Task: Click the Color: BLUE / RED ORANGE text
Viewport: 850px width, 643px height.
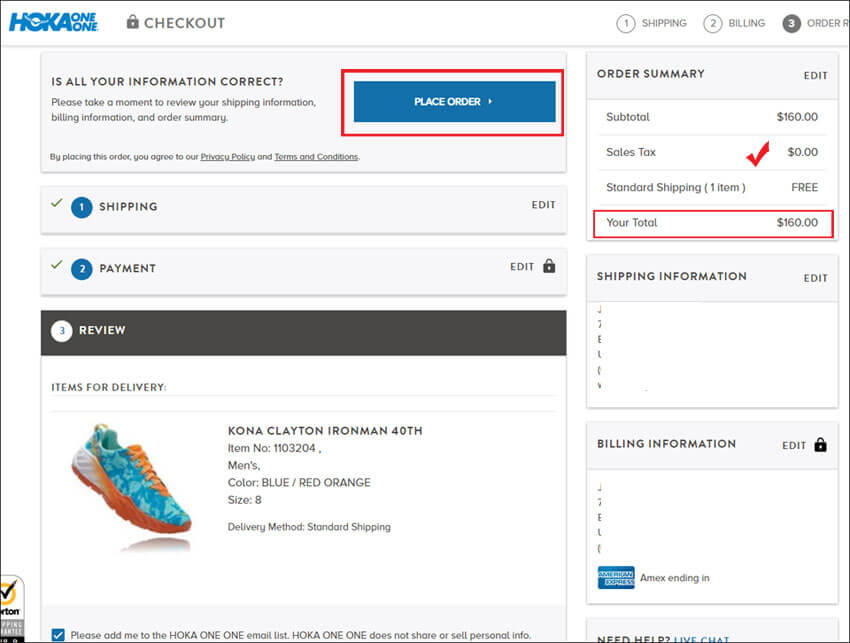Action: coord(299,483)
